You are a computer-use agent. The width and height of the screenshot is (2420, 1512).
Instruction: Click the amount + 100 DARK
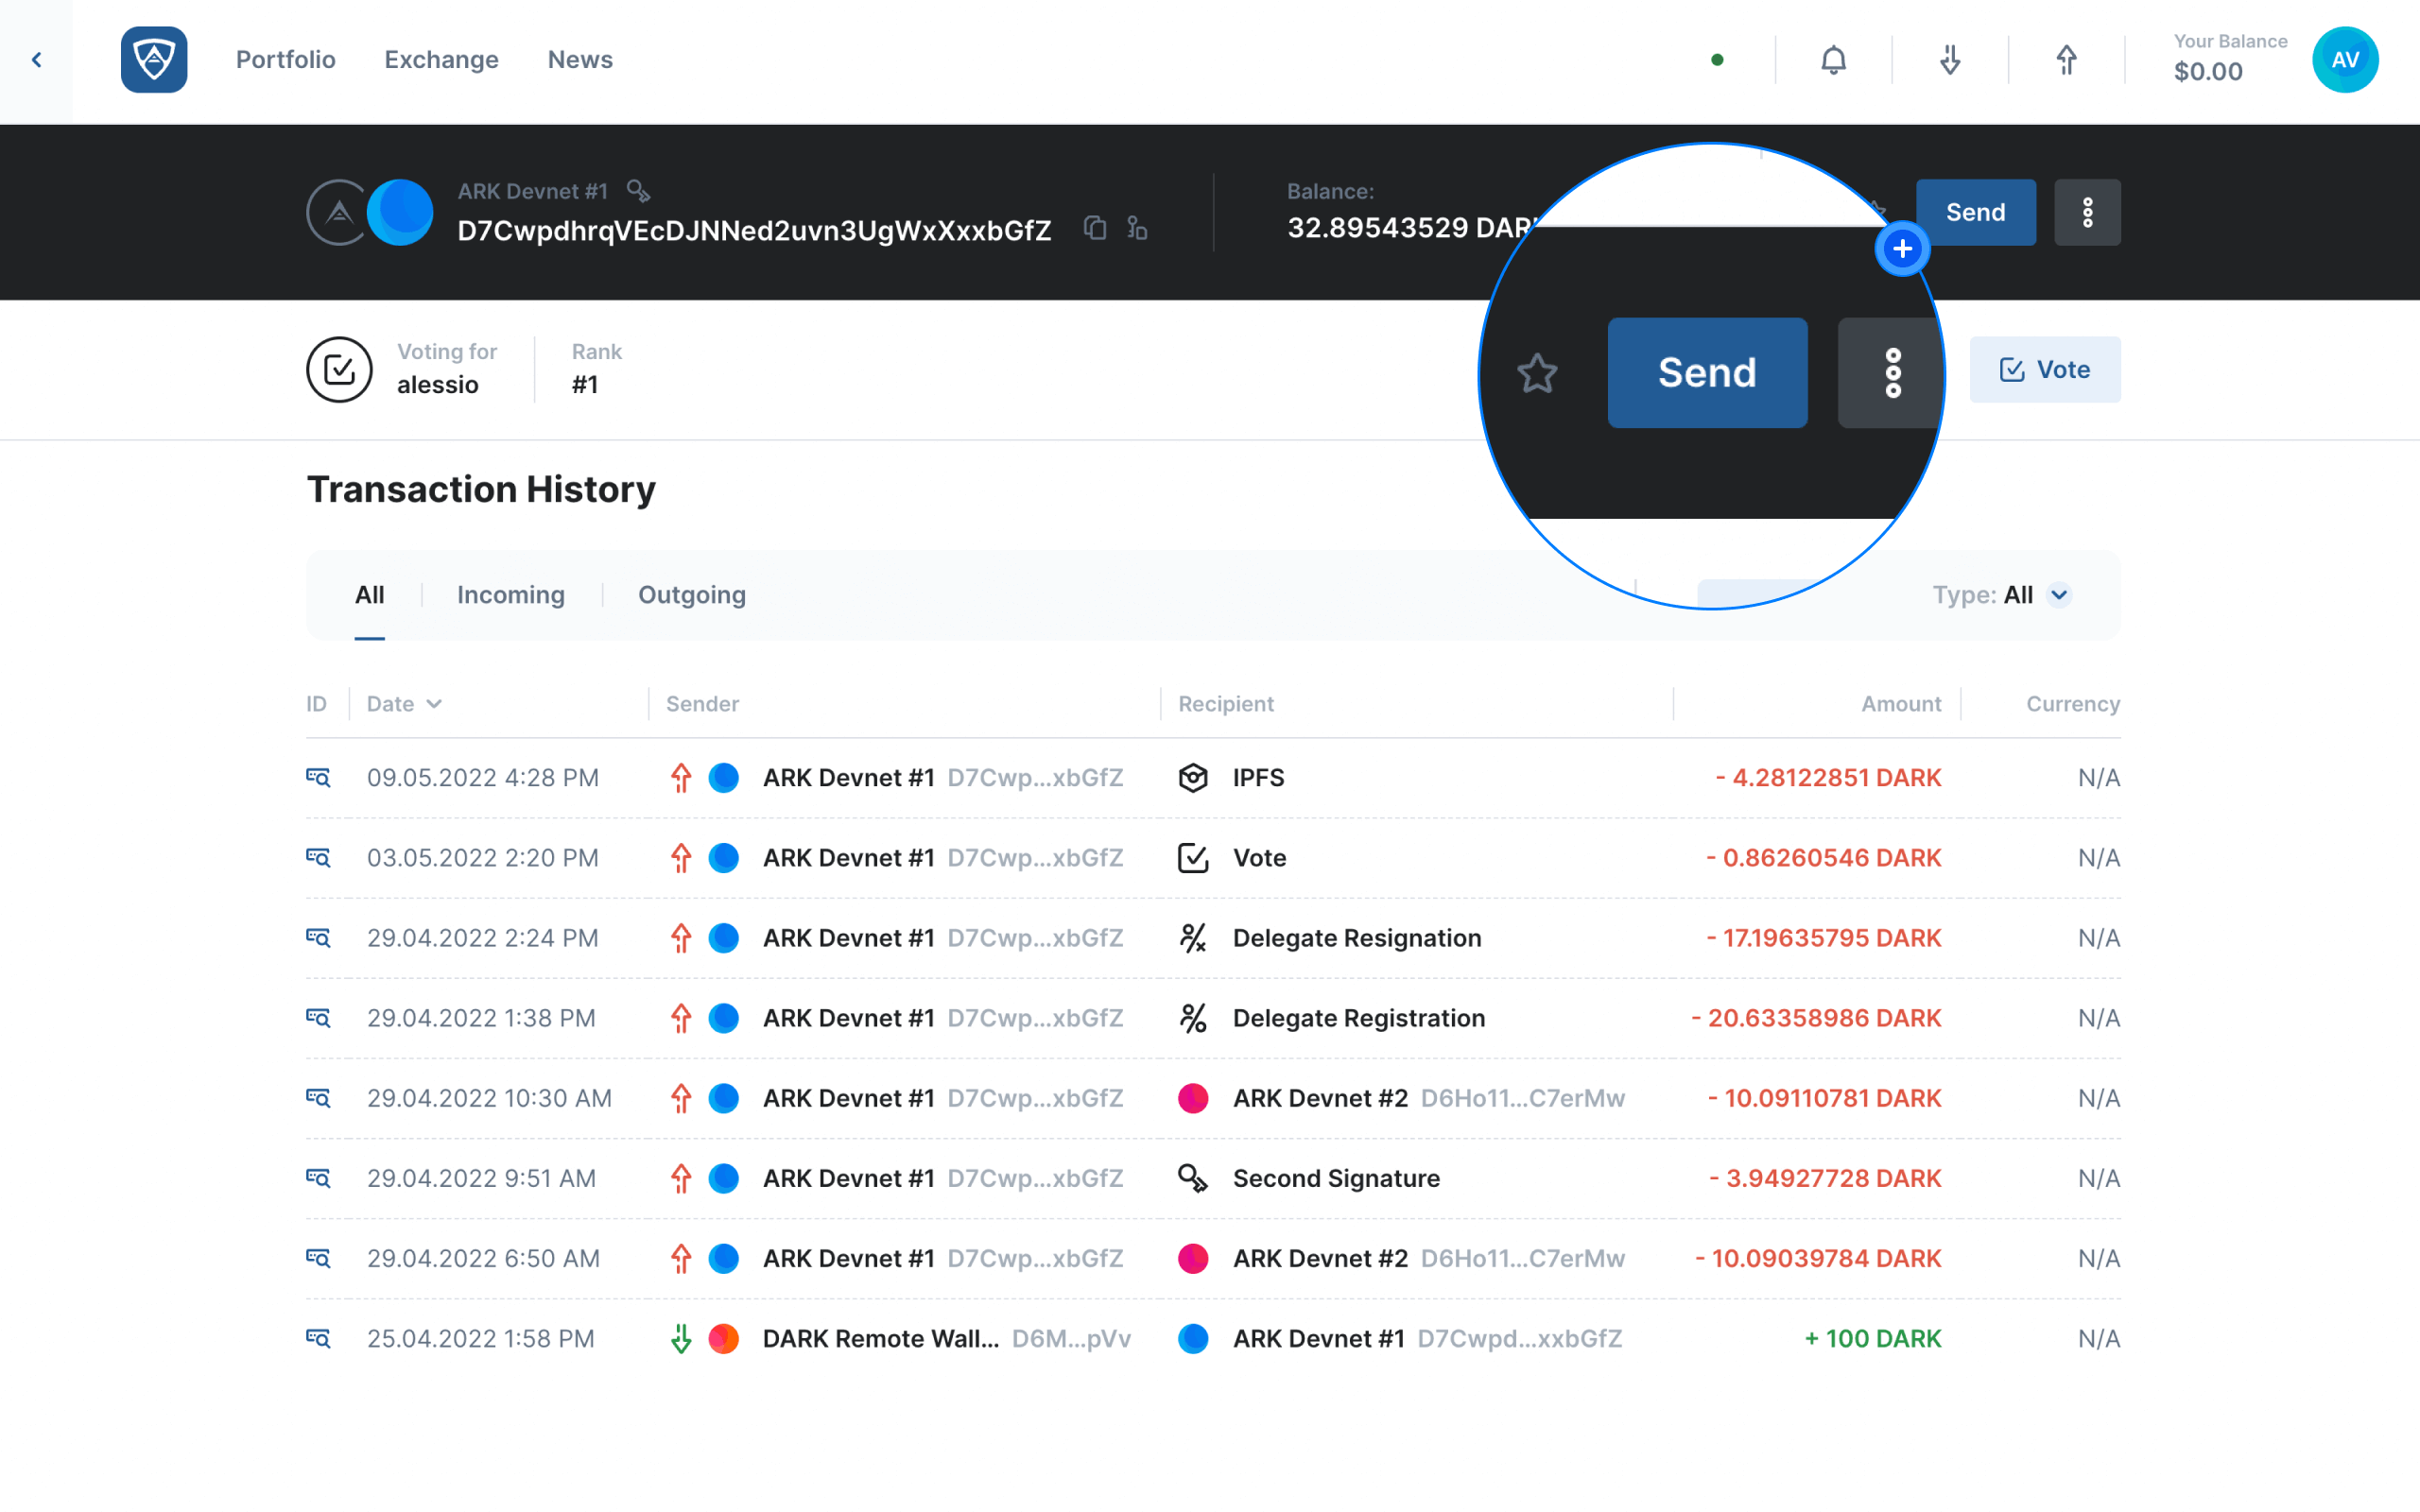[x=1872, y=1337]
